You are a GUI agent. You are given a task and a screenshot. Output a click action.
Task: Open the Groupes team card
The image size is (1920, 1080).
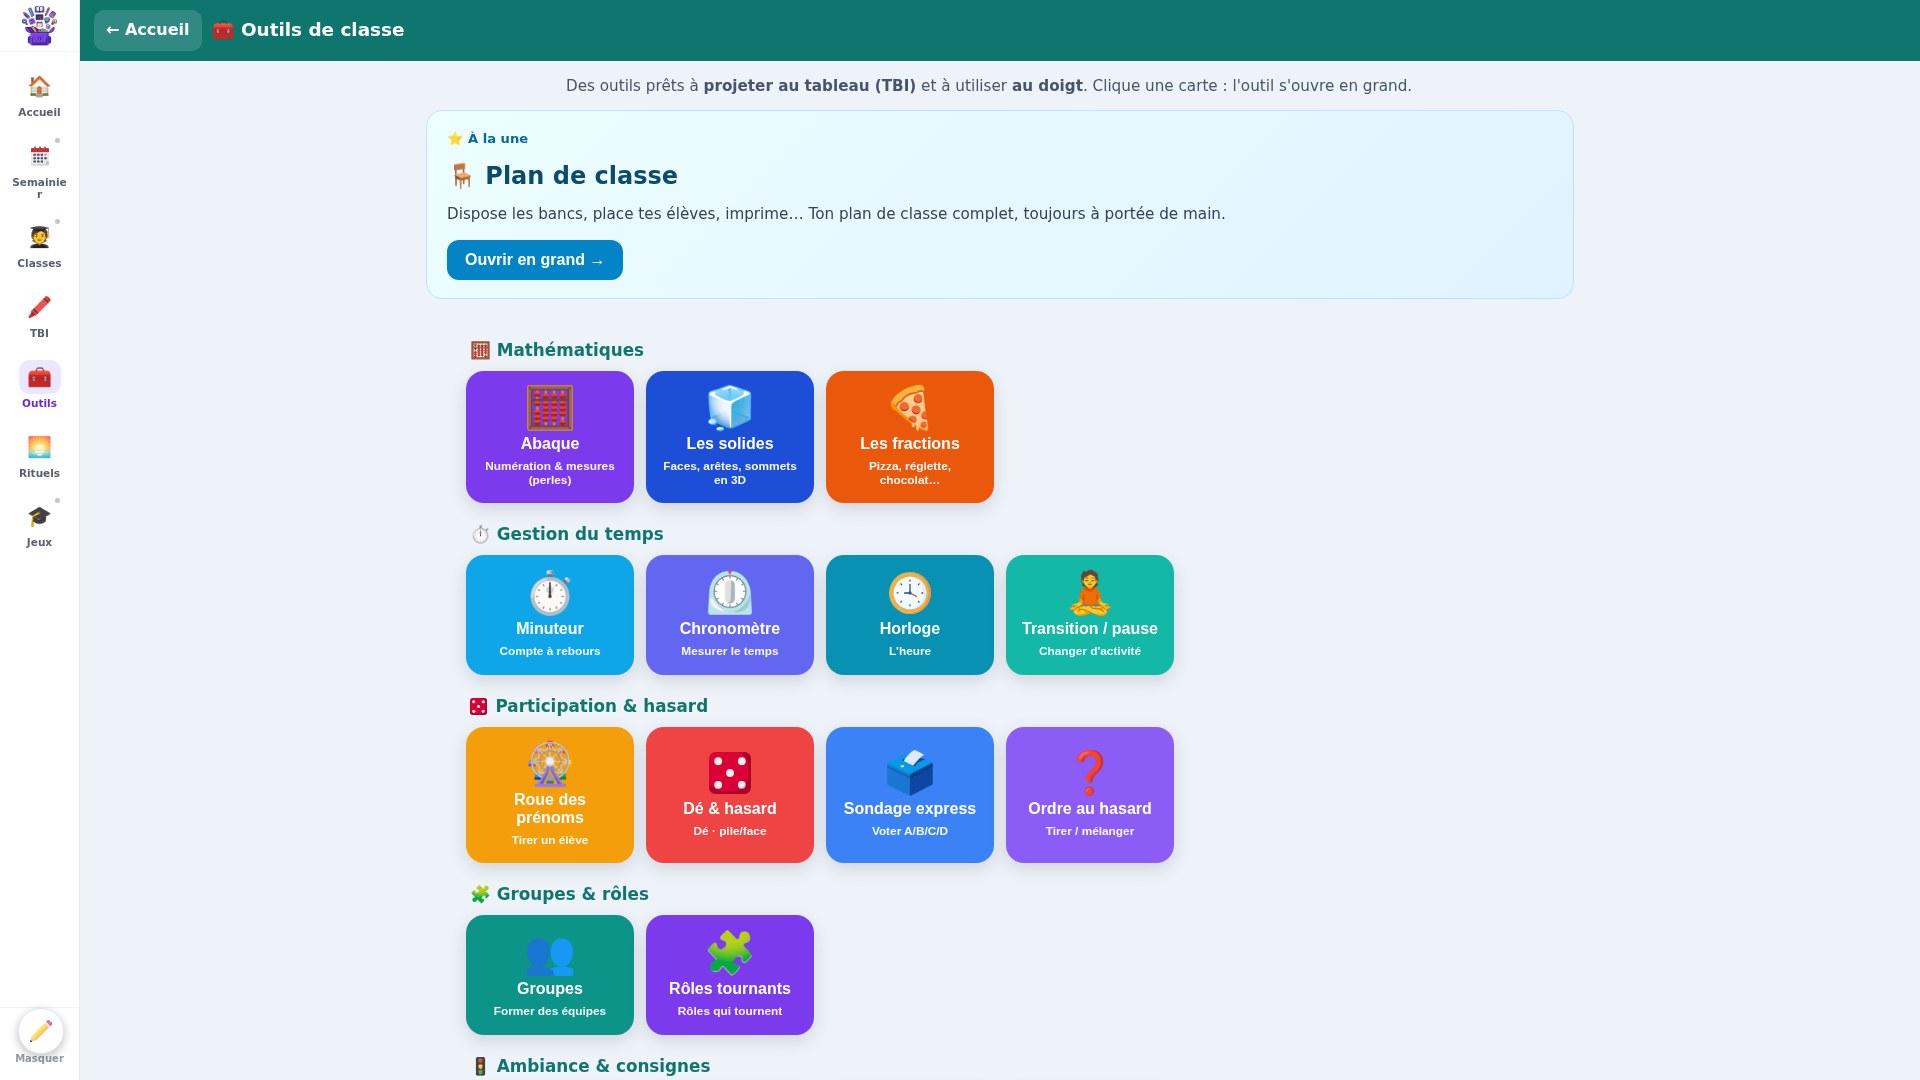point(550,975)
